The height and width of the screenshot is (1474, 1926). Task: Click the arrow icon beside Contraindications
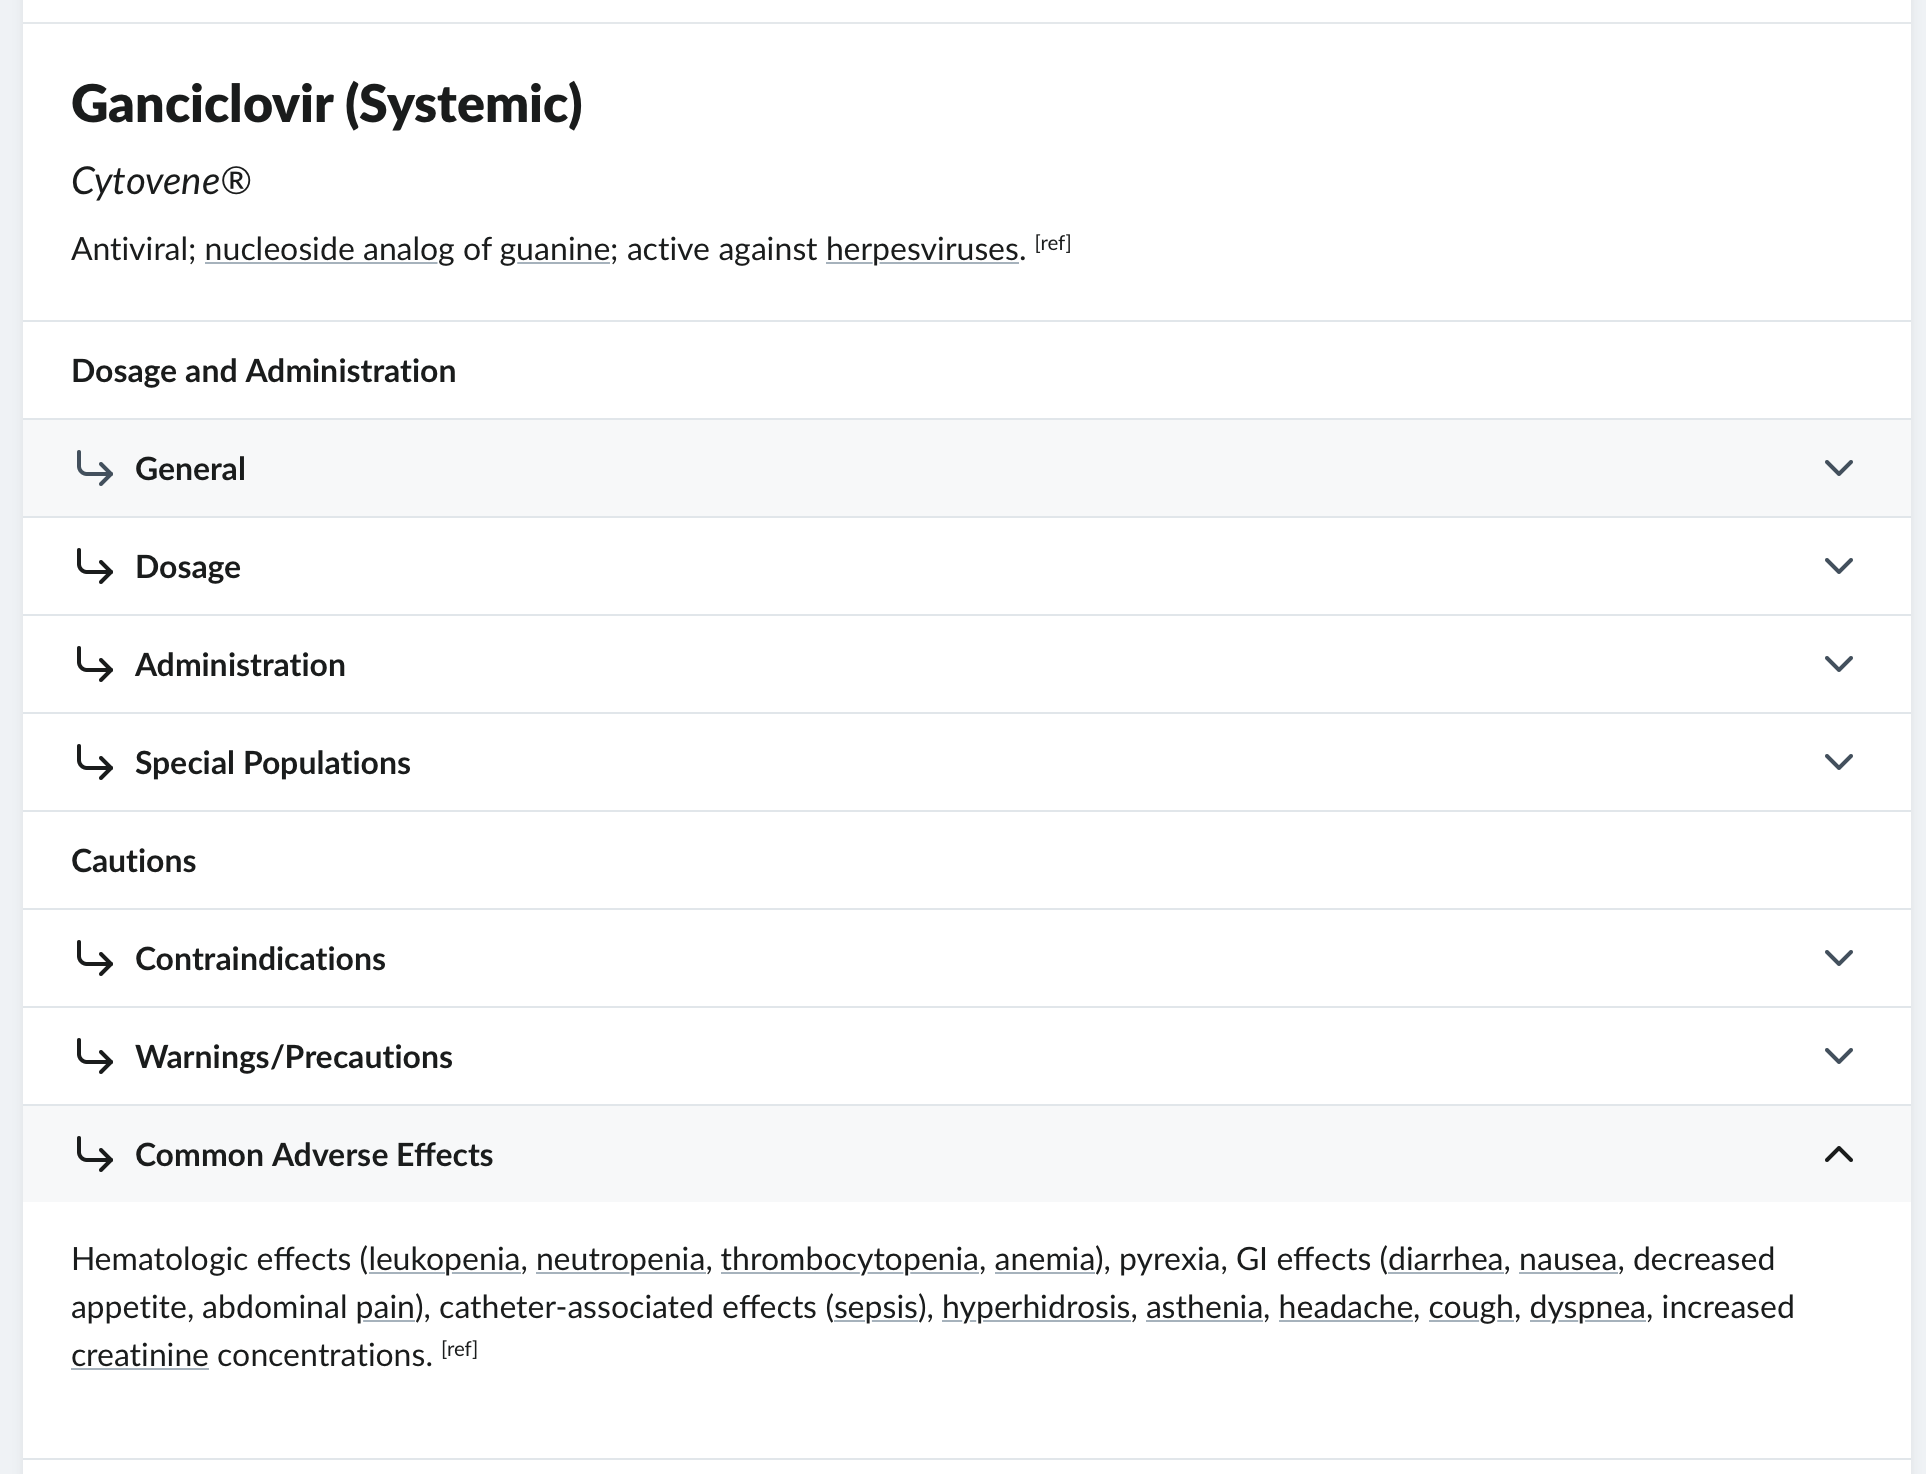click(x=95, y=958)
